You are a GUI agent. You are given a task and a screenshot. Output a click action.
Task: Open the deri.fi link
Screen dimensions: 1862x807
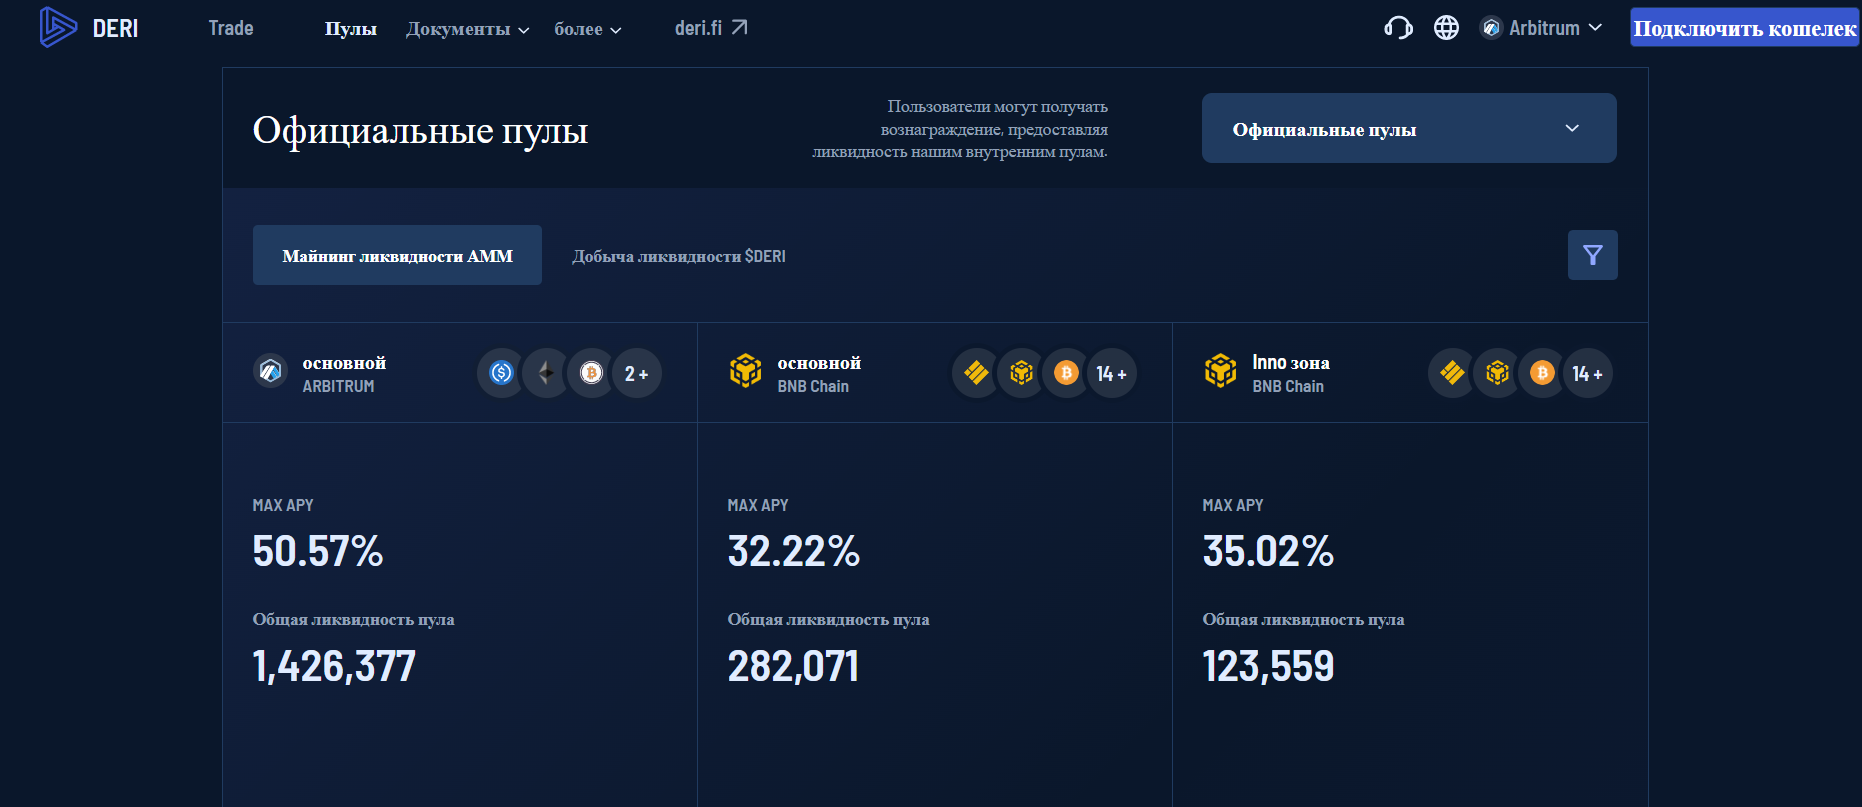711,28
